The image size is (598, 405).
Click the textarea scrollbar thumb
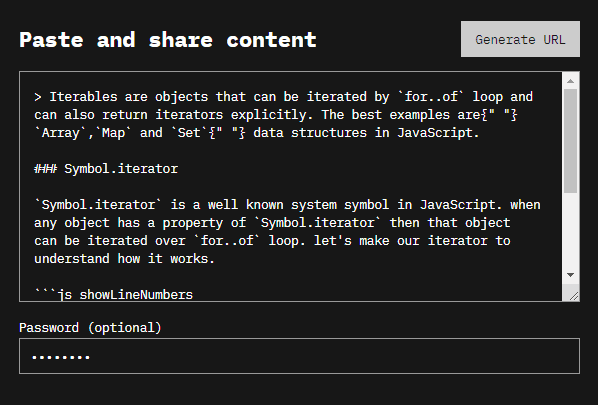pyautogui.click(x=571, y=141)
